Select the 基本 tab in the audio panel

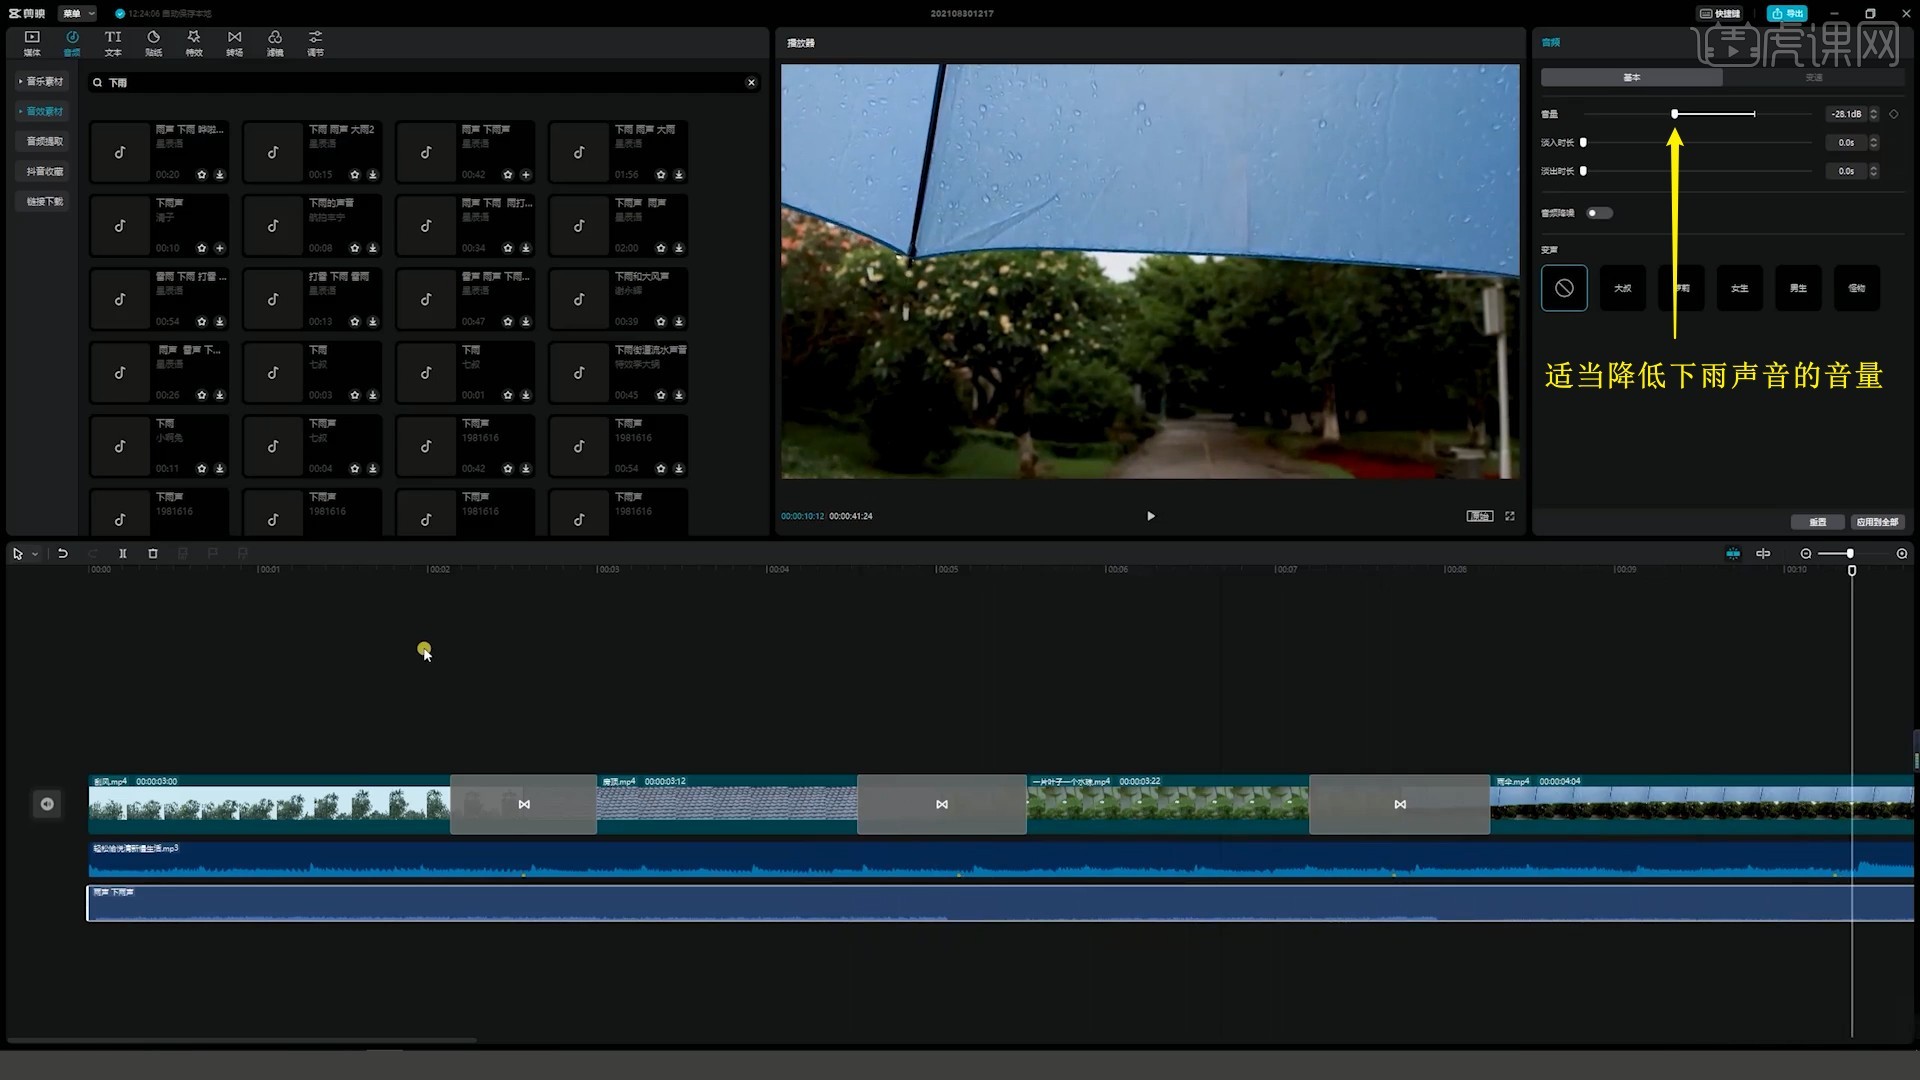1631,77
